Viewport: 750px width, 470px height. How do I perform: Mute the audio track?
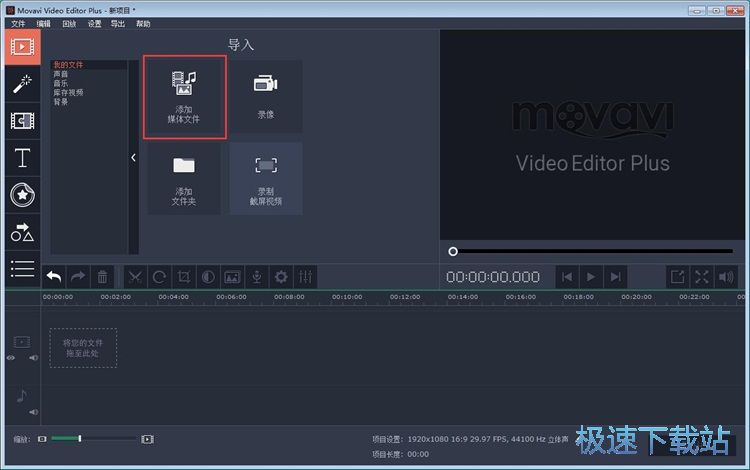[x=33, y=412]
